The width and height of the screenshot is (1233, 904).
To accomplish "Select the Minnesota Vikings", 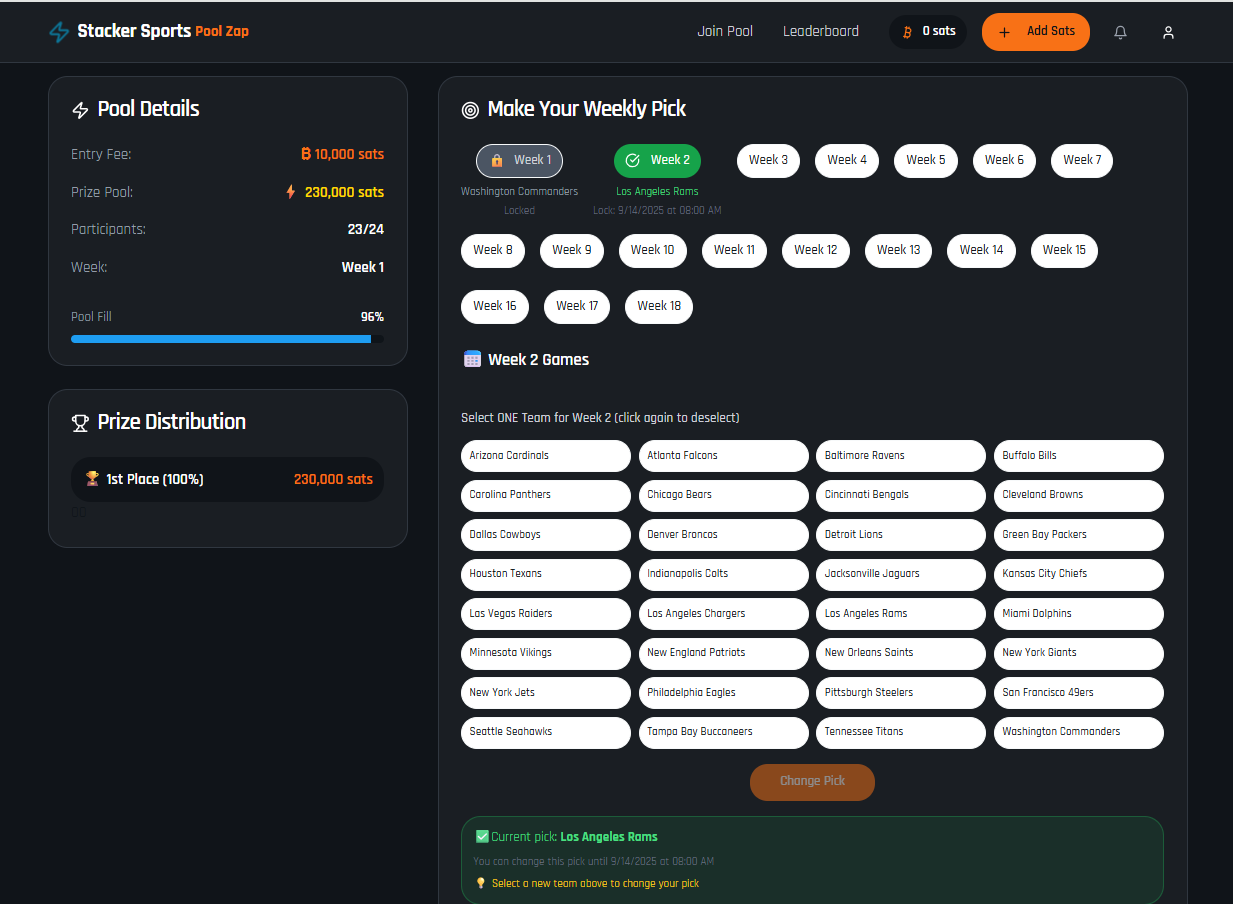I will click(x=546, y=653).
